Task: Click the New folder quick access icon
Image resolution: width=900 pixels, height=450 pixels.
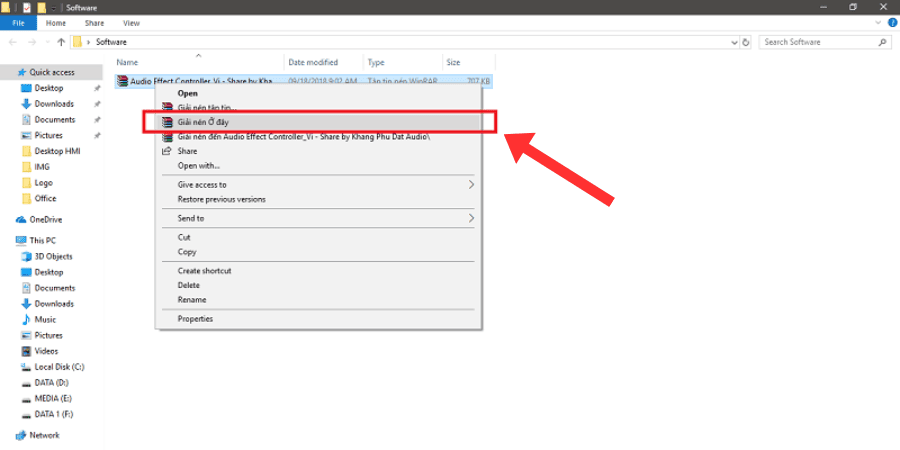Action: [41, 7]
